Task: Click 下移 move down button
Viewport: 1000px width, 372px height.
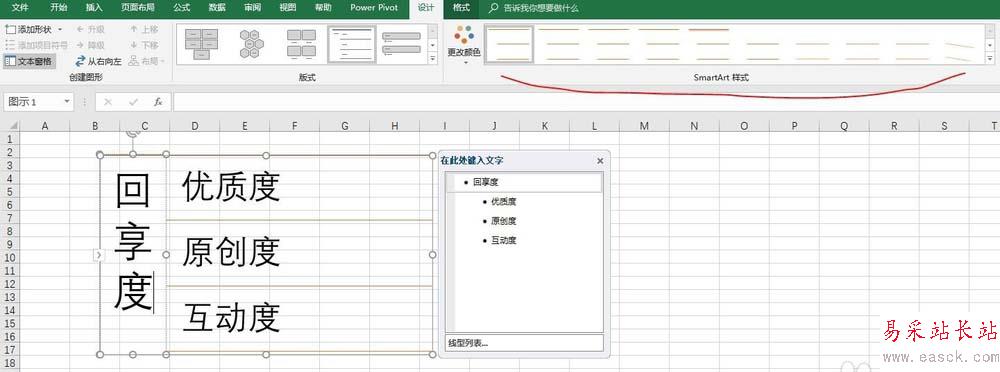Action: (144, 45)
